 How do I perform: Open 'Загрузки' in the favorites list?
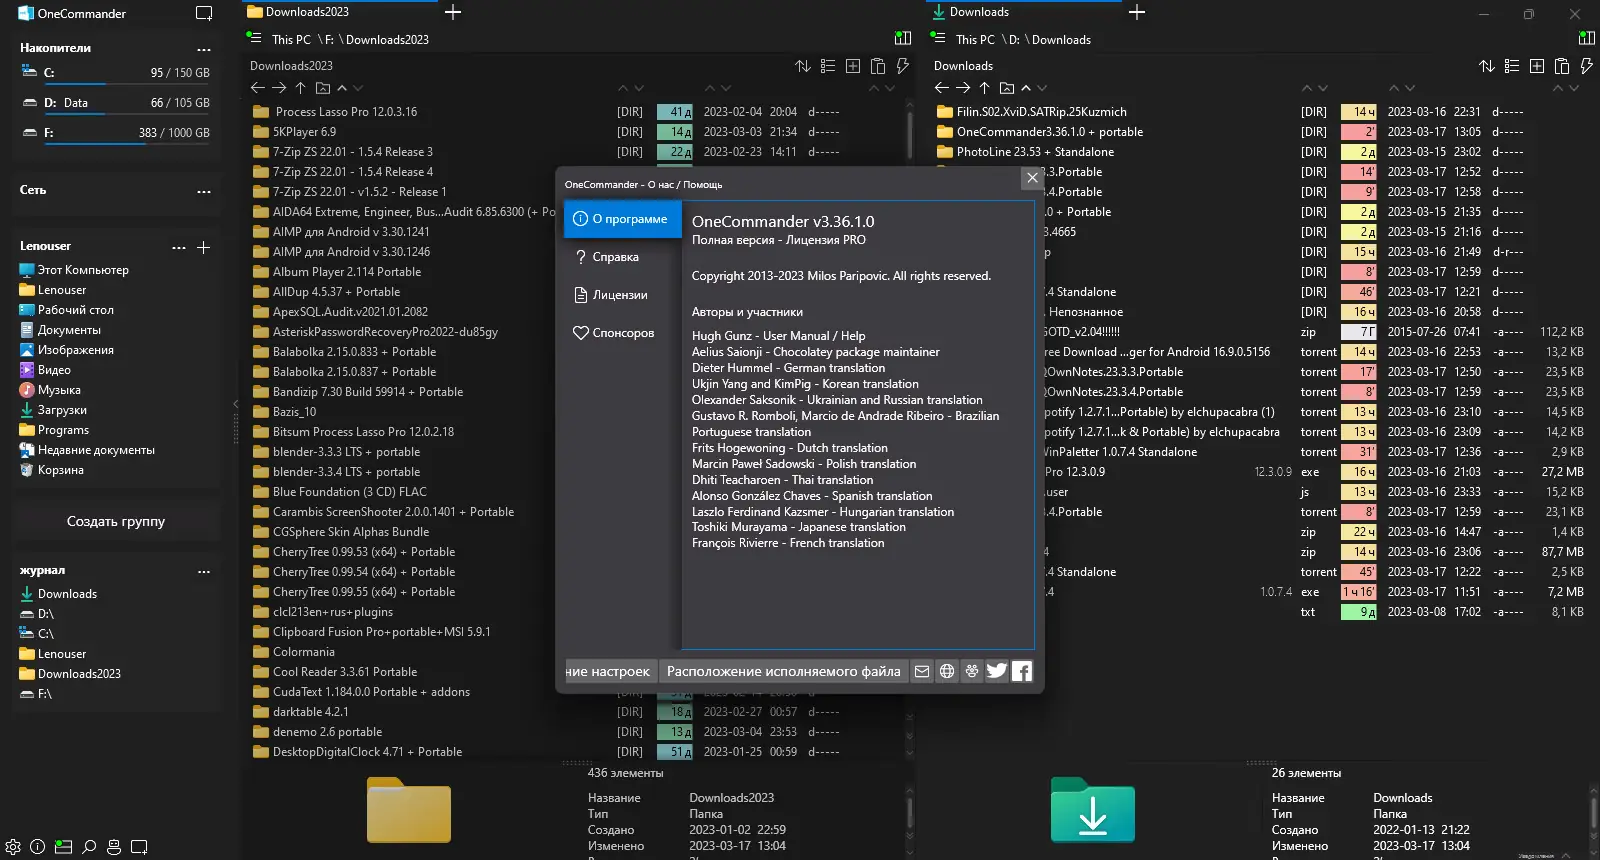tap(53, 410)
